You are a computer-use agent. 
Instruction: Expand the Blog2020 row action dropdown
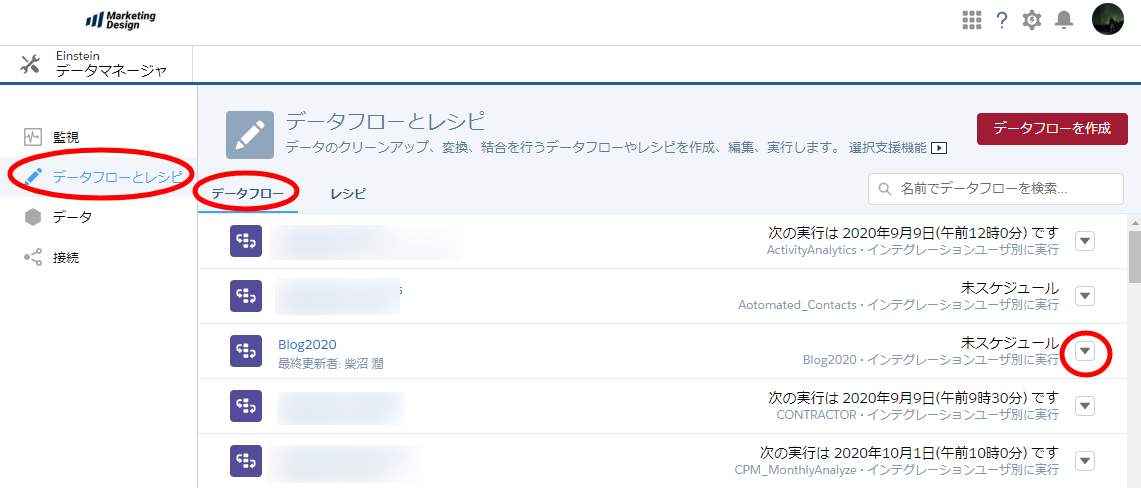point(1086,351)
